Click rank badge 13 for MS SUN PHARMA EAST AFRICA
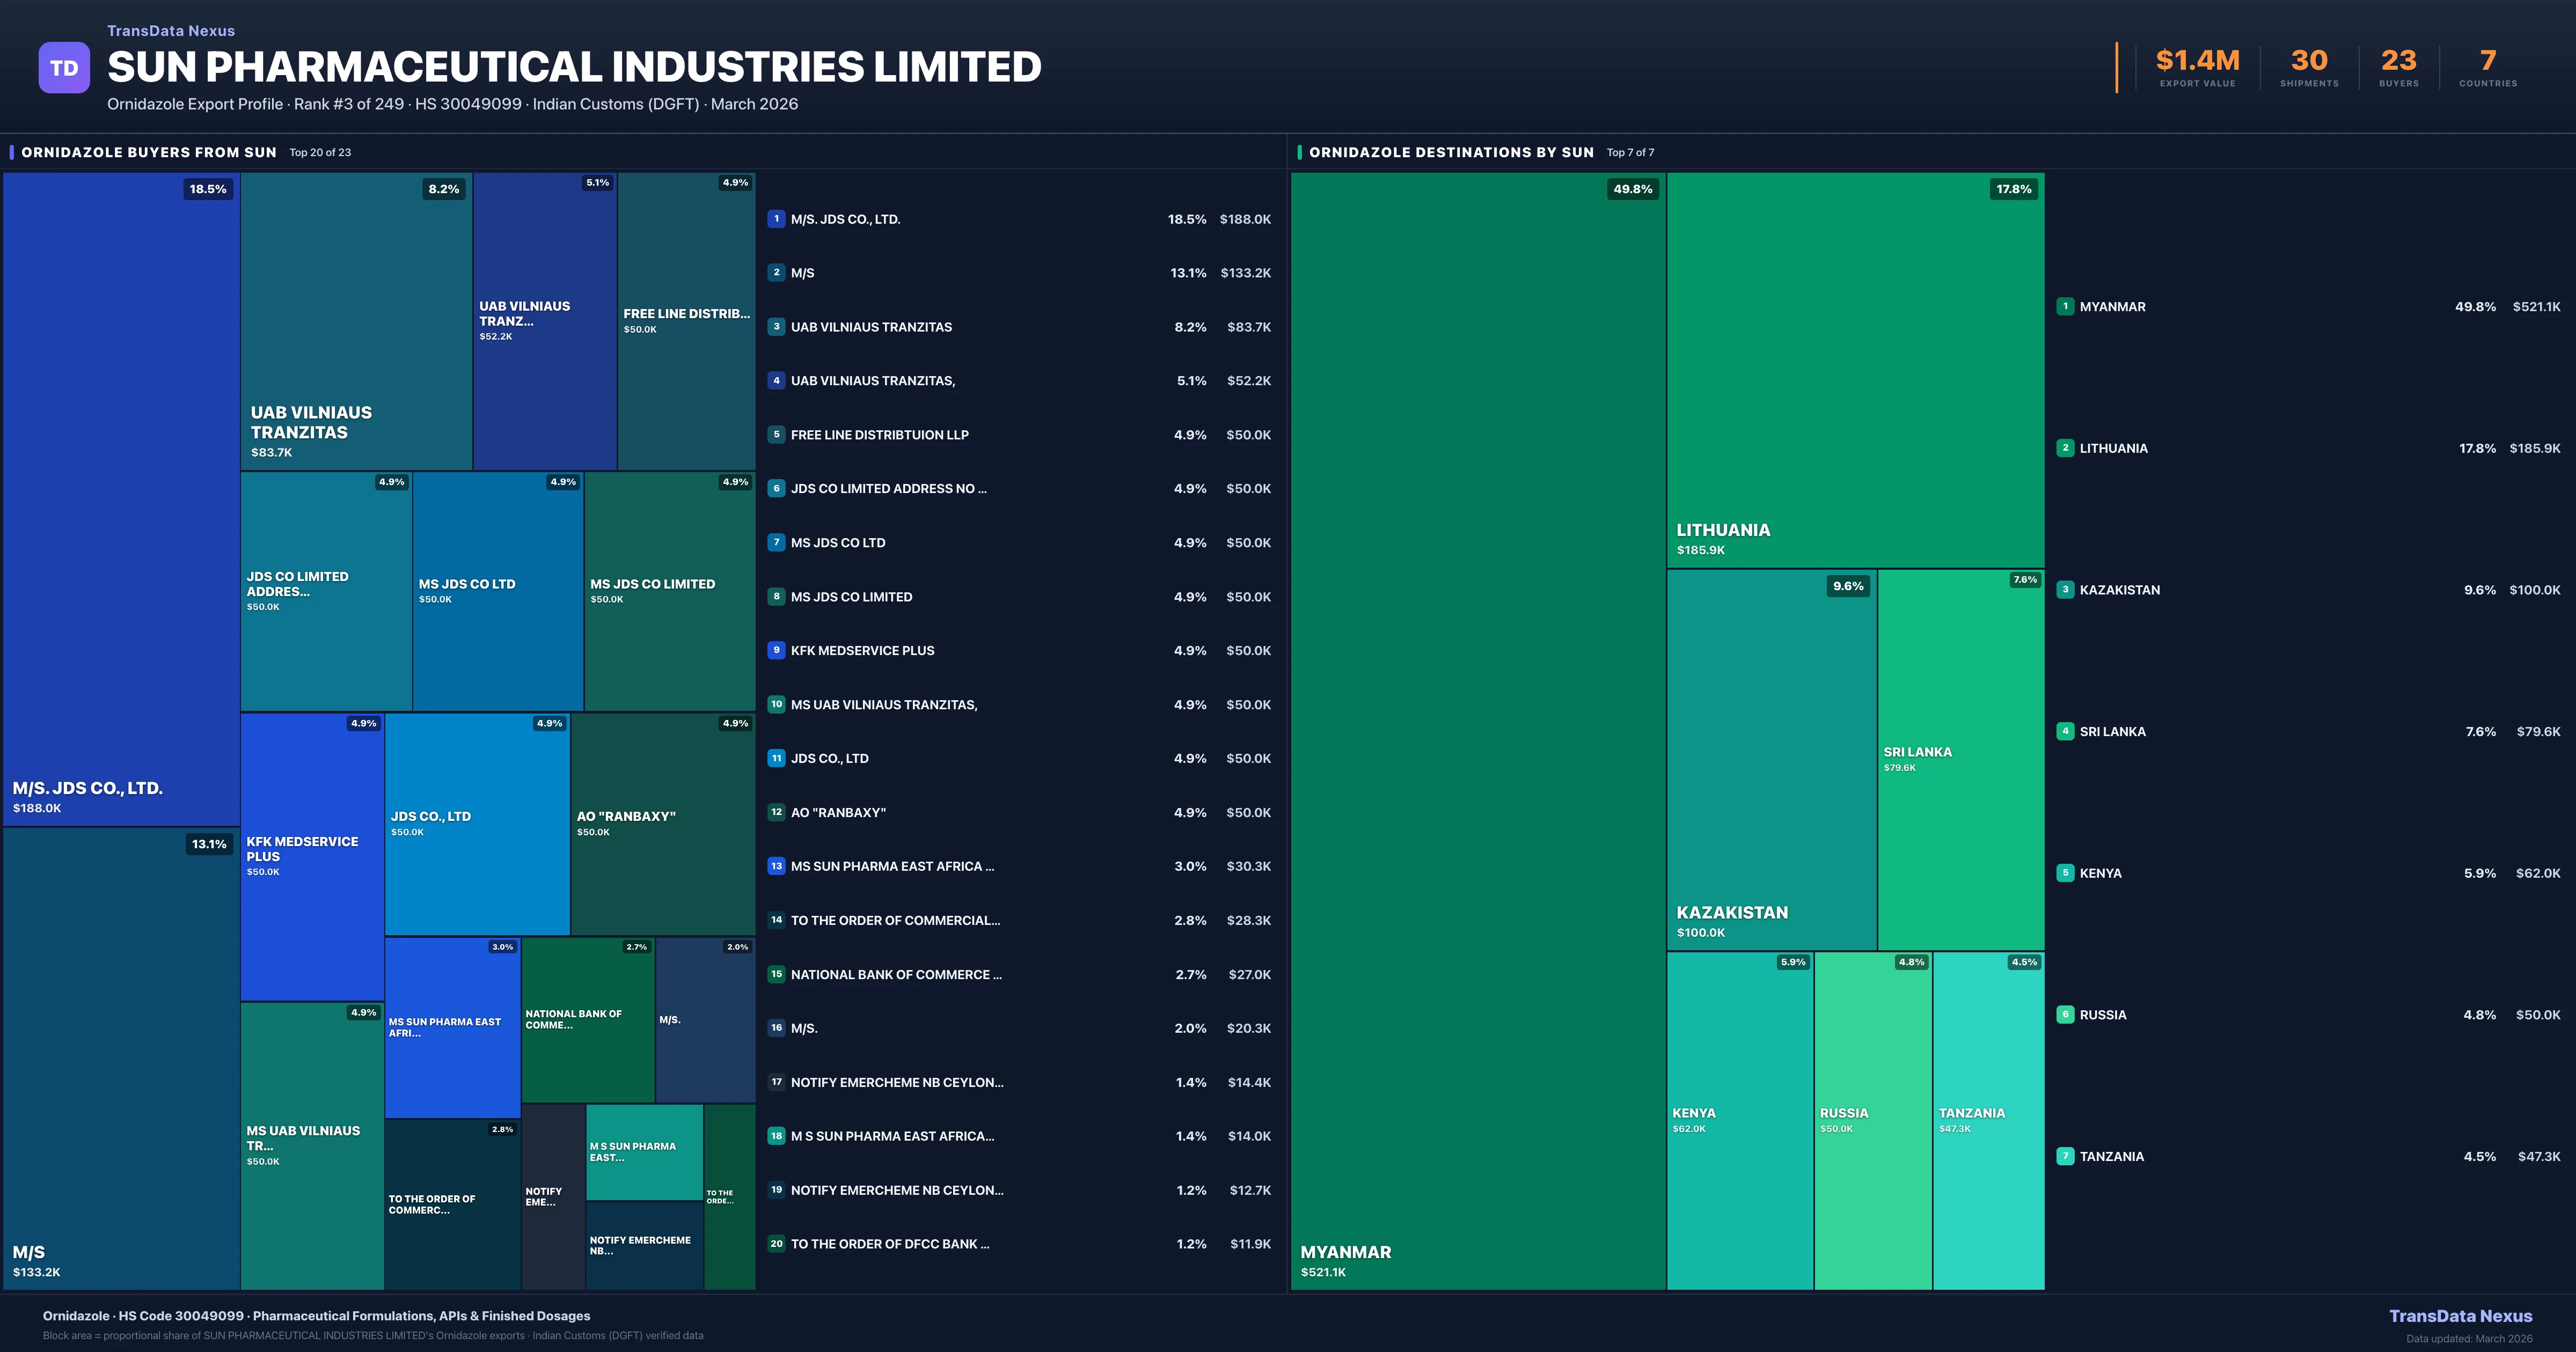Viewport: 2576px width, 1352px height. click(x=776, y=866)
